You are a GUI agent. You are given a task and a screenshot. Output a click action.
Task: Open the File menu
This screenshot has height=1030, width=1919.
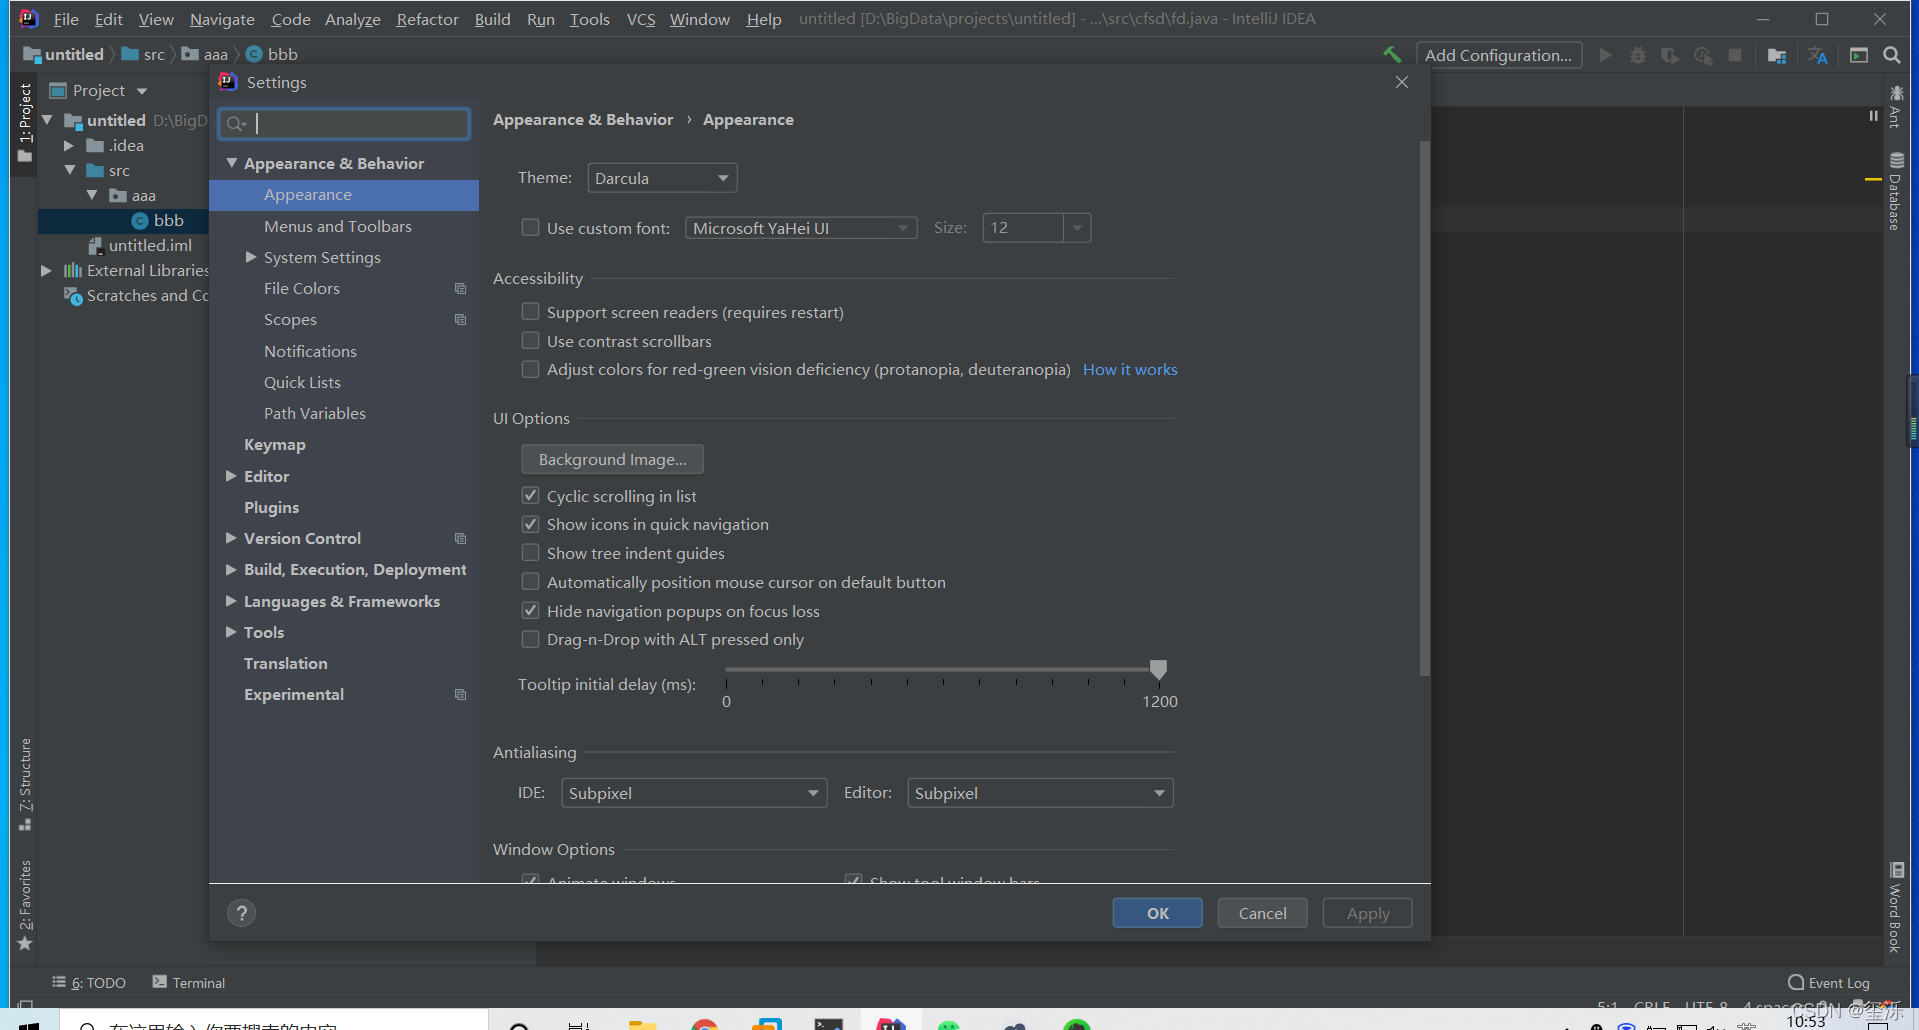point(66,19)
